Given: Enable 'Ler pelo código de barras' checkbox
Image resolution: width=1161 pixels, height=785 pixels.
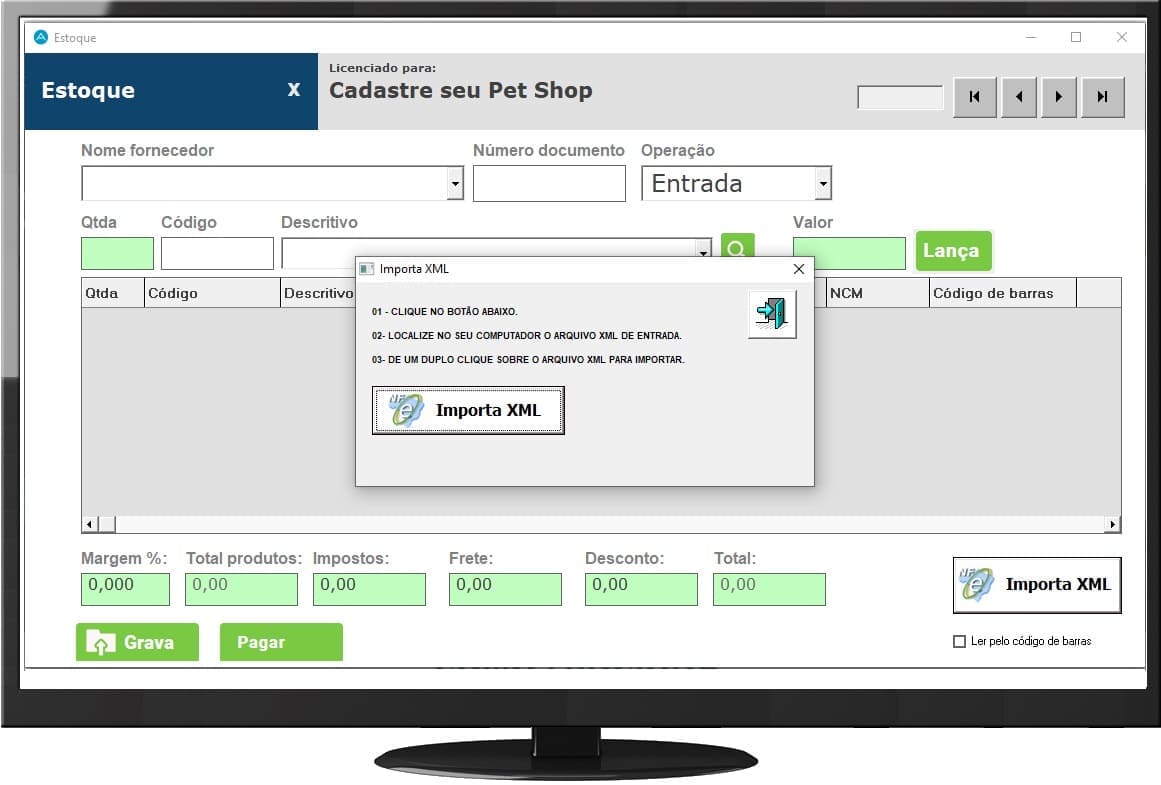Looking at the screenshot, I should point(960,641).
